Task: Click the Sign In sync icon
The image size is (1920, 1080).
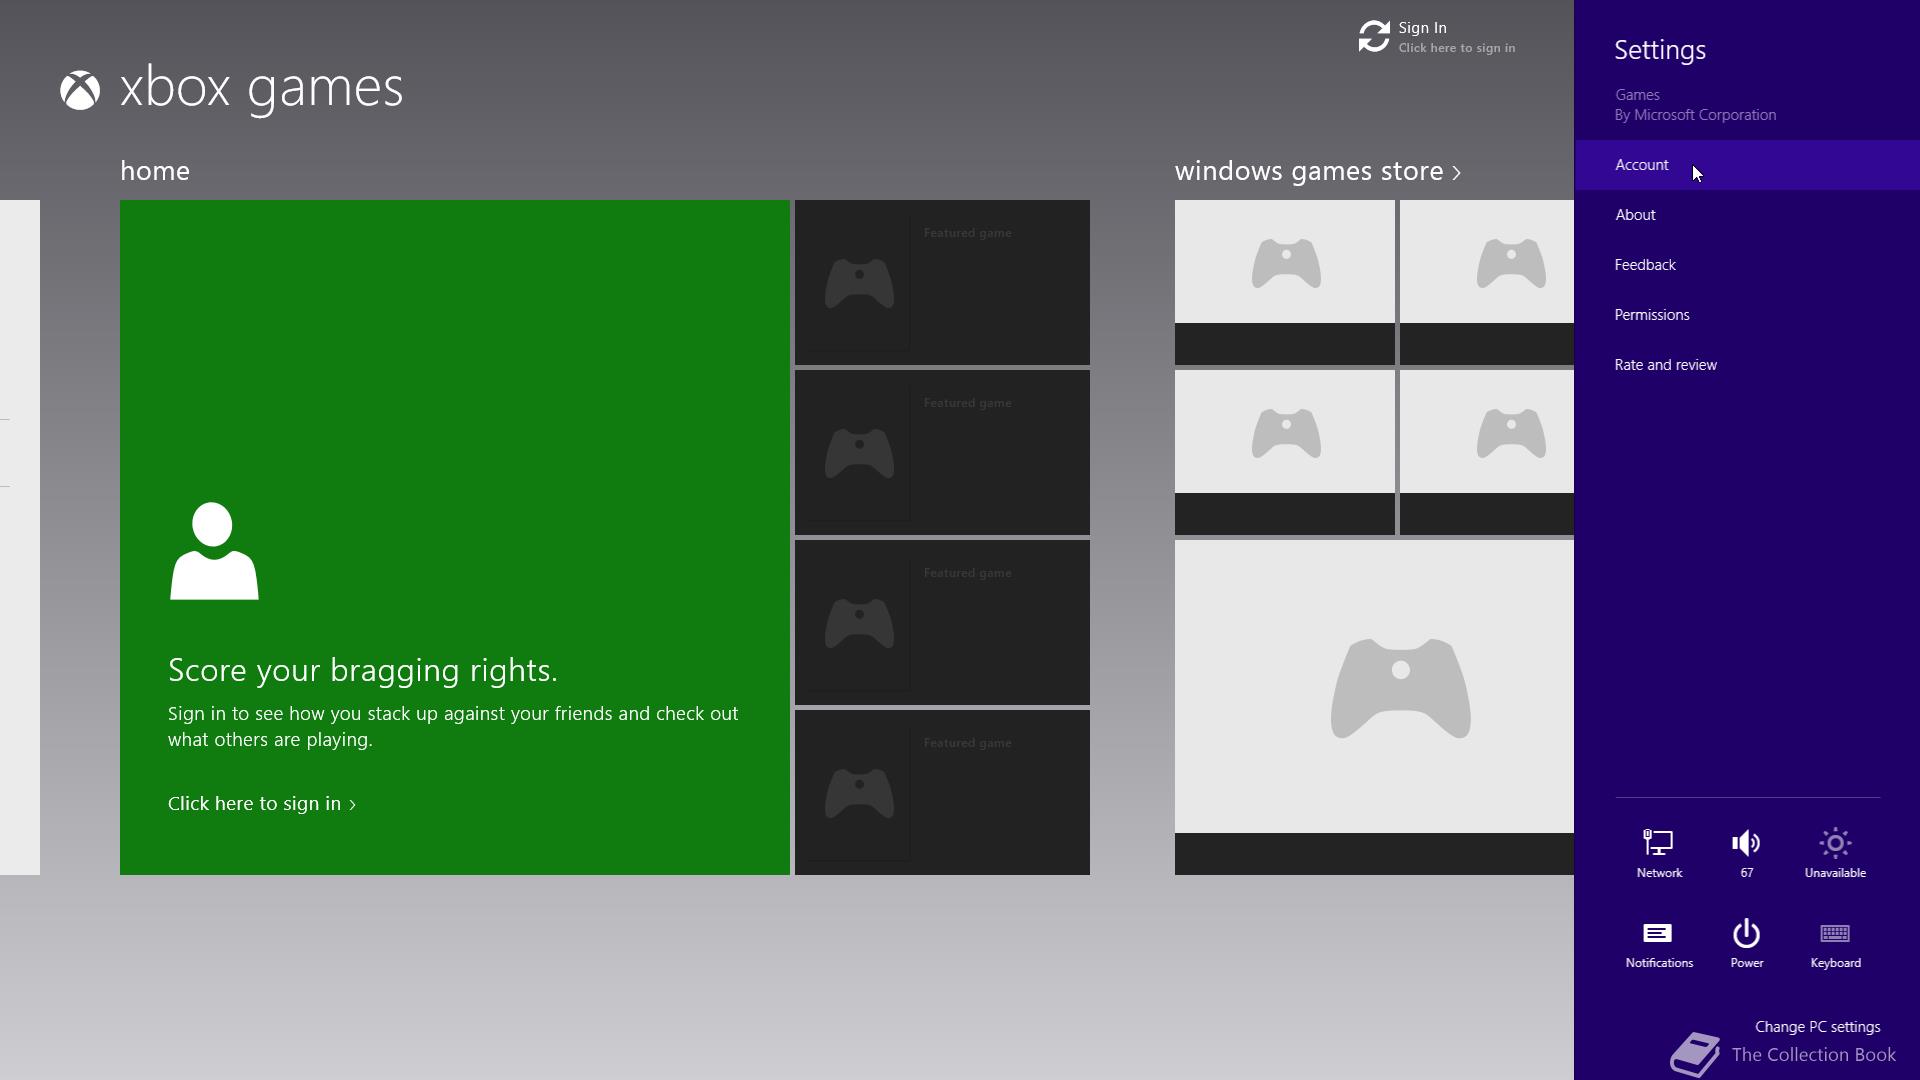Action: [1374, 37]
